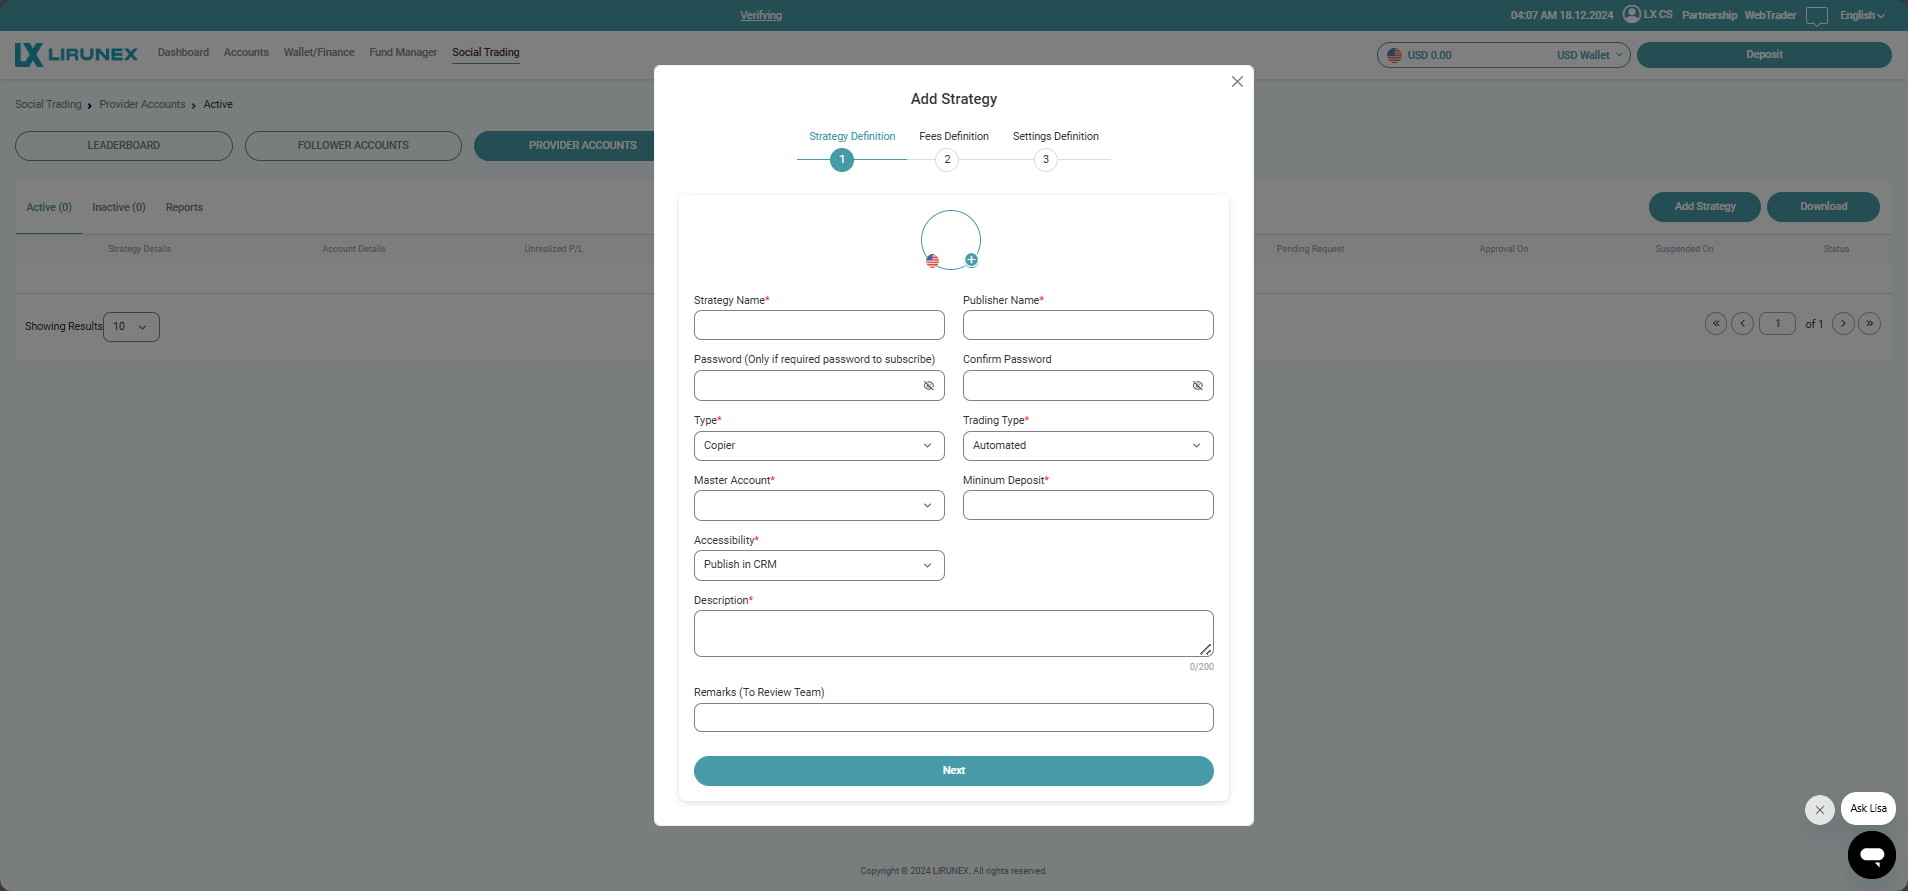Open the Accessibility dropdown
1908x891 pixels.
[x=818, y=566]
